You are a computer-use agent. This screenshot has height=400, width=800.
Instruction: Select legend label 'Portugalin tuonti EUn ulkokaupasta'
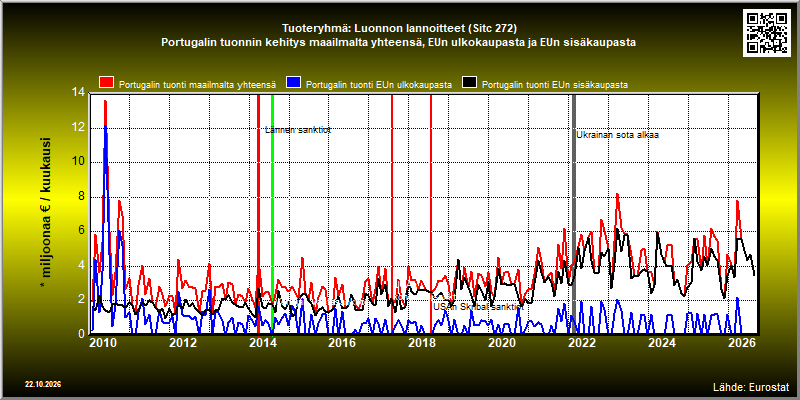tap(379, 85)
